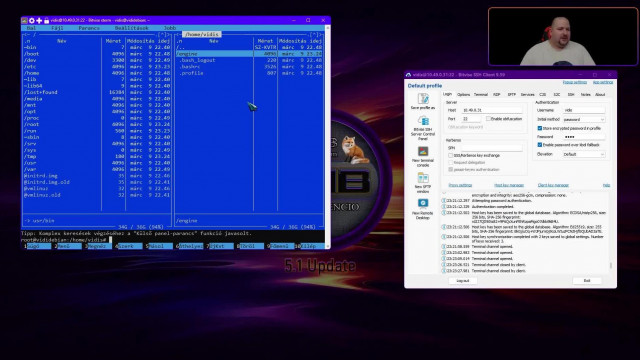Screen dimensions: 640x360
Task: Click into Port input field
Action: (471, 119)
